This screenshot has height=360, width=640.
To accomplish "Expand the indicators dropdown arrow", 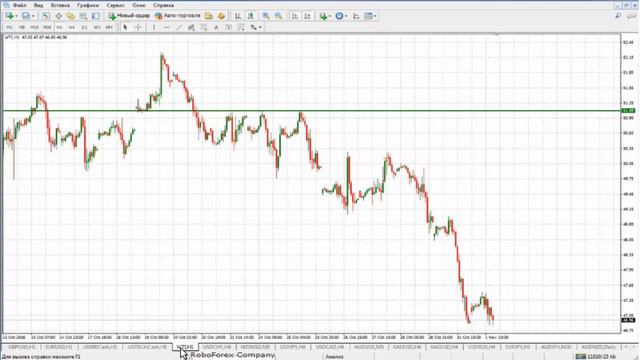I will click(329, 16).
